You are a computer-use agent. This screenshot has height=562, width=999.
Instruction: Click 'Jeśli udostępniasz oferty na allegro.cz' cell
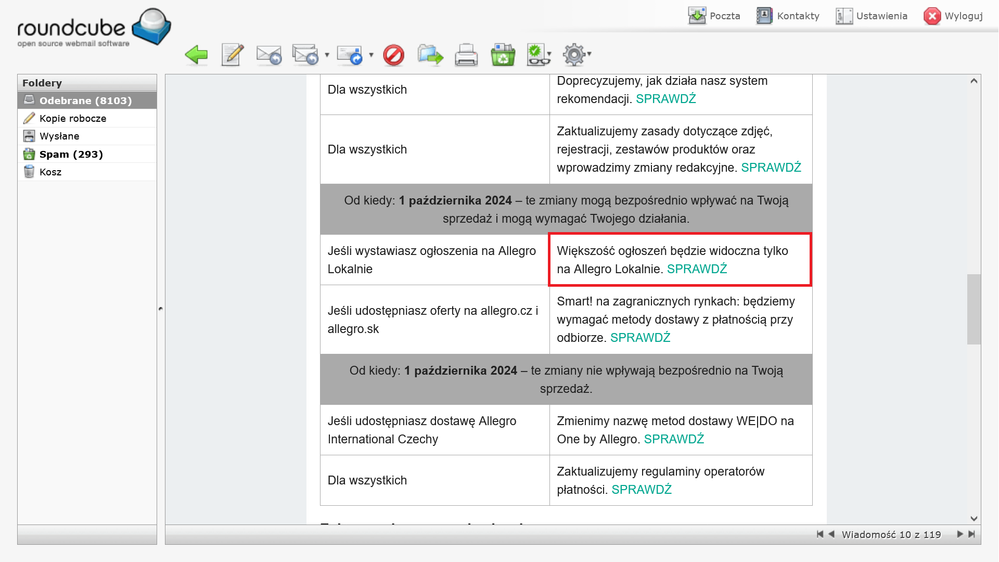[435, 320]
